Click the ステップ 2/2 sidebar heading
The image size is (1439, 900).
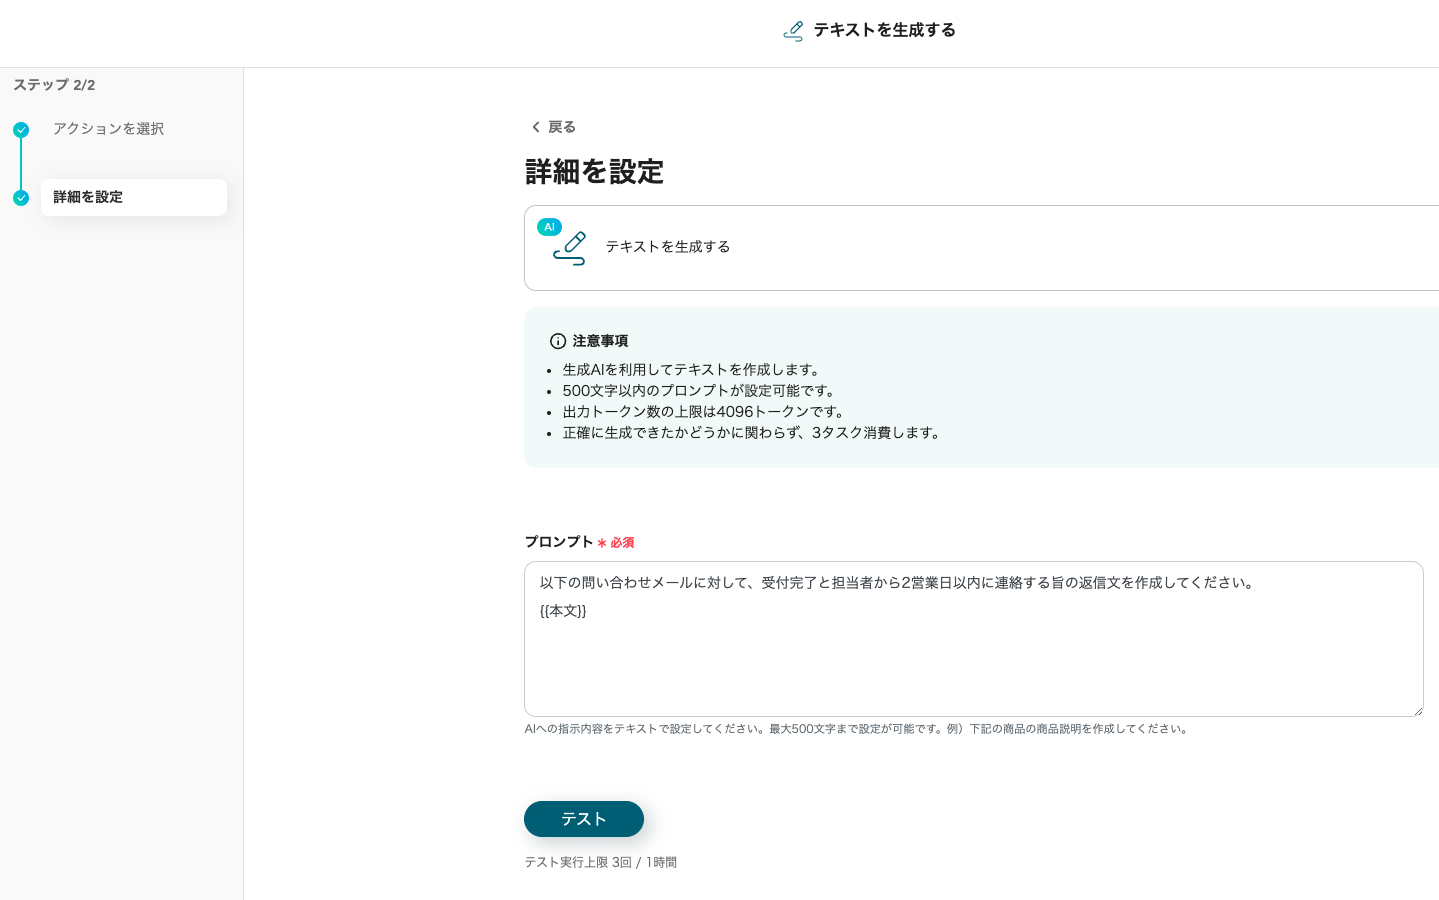[54, 85]
